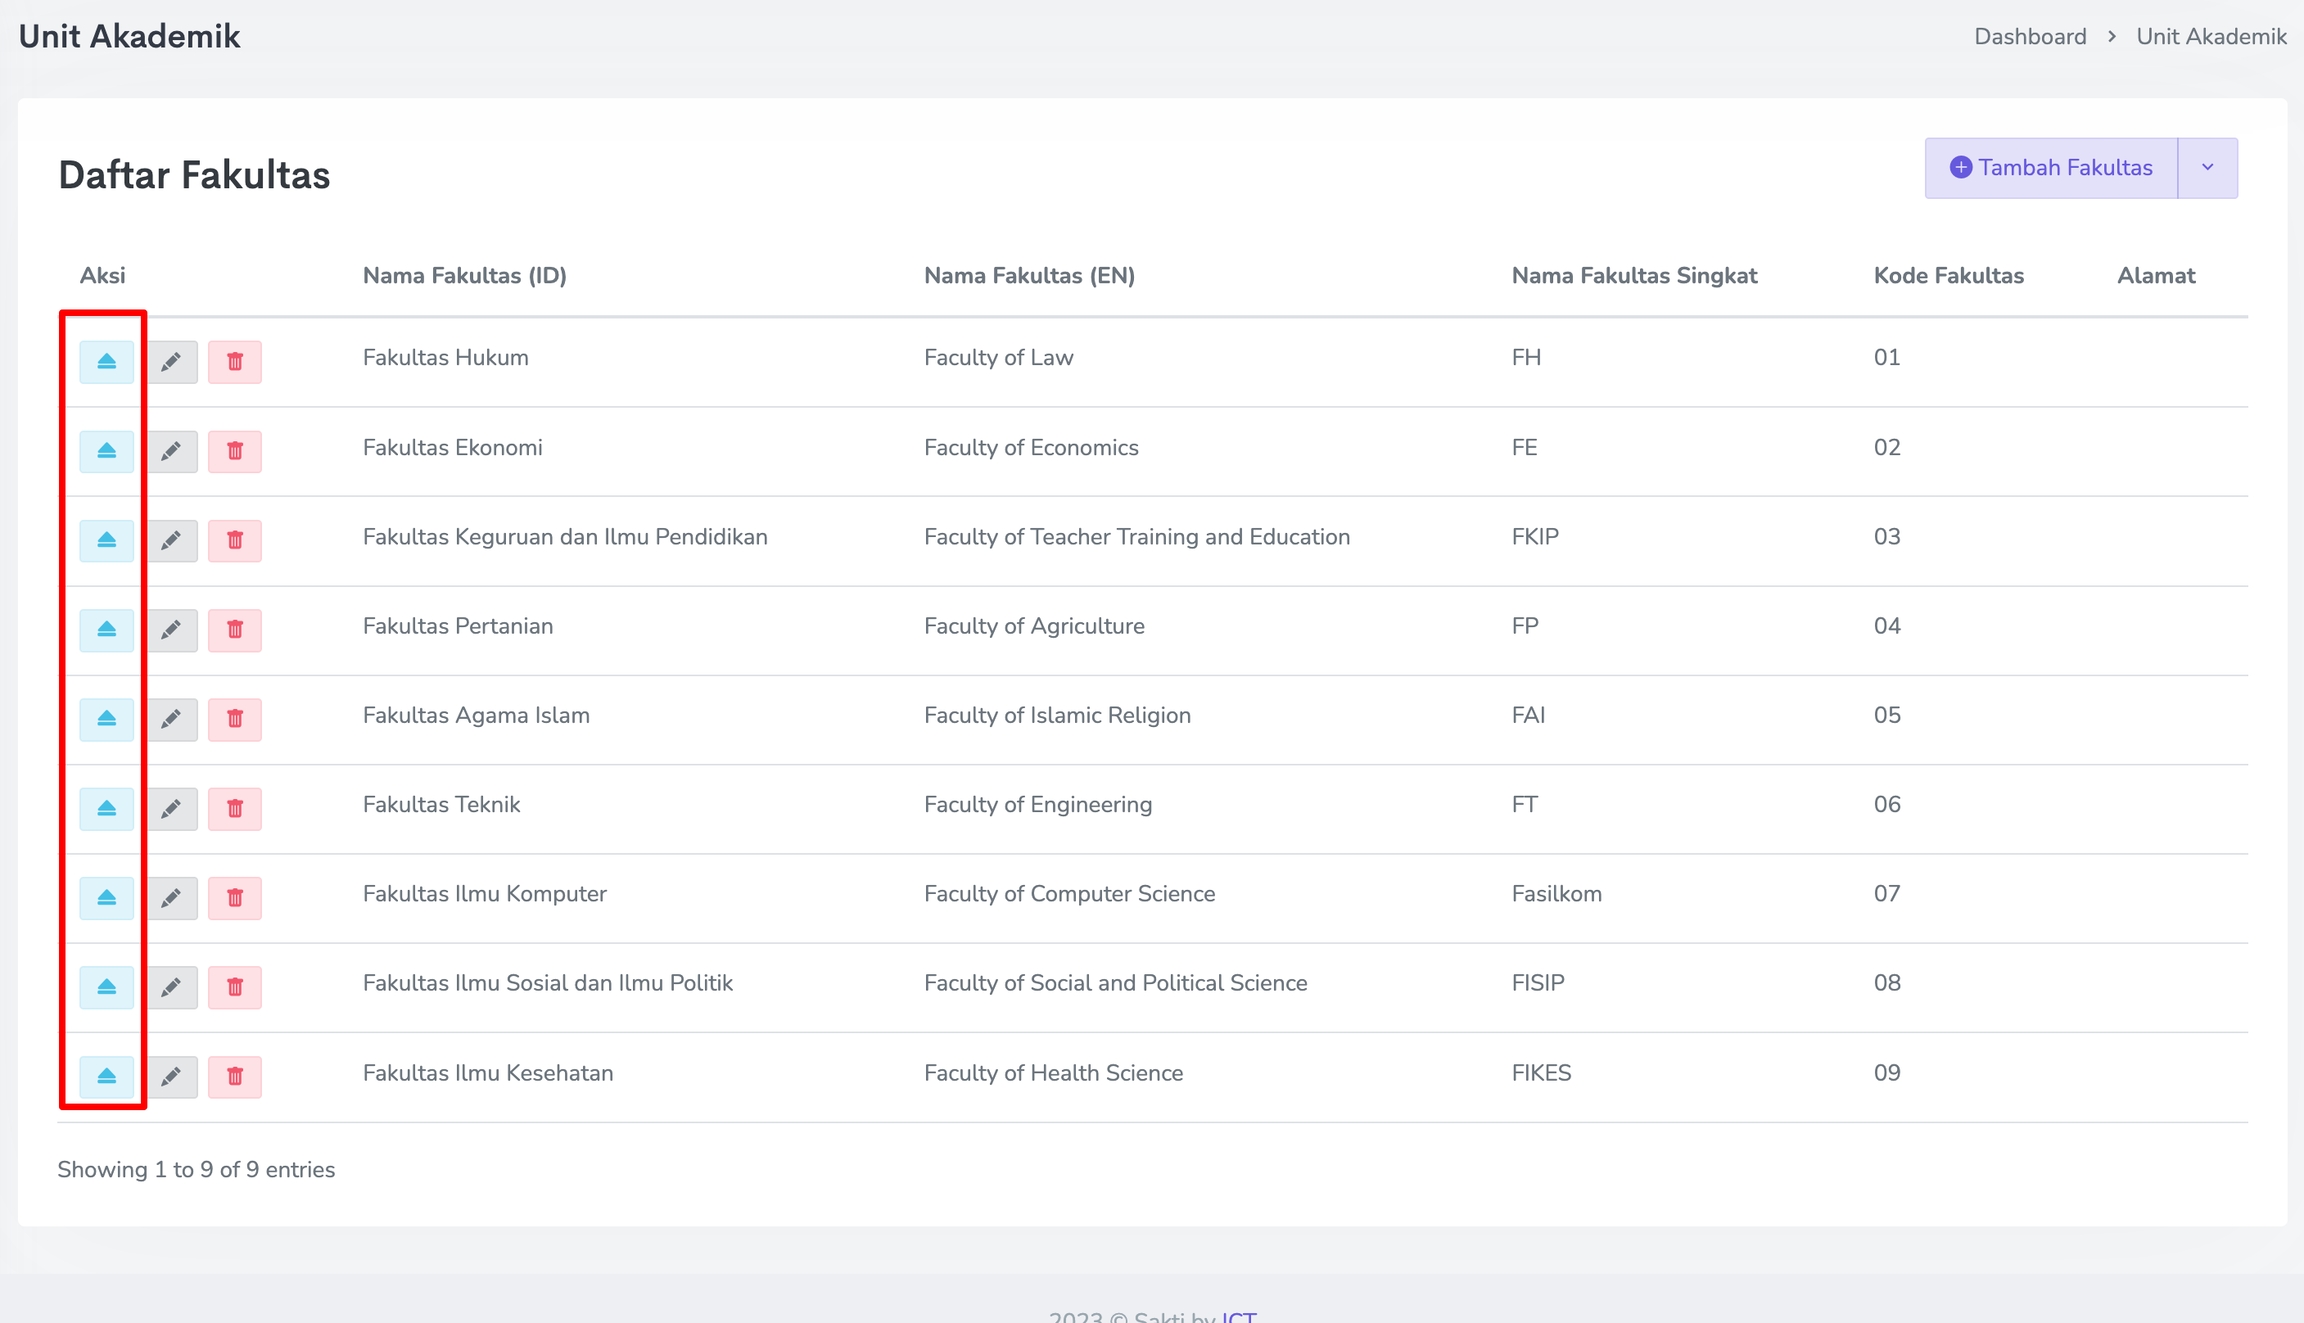This screenshot has height=1323, width=2304.
Task: Delete Fakultas Ekonomi using trash icon
Action: pyautogui.click(x=235, y=451)
